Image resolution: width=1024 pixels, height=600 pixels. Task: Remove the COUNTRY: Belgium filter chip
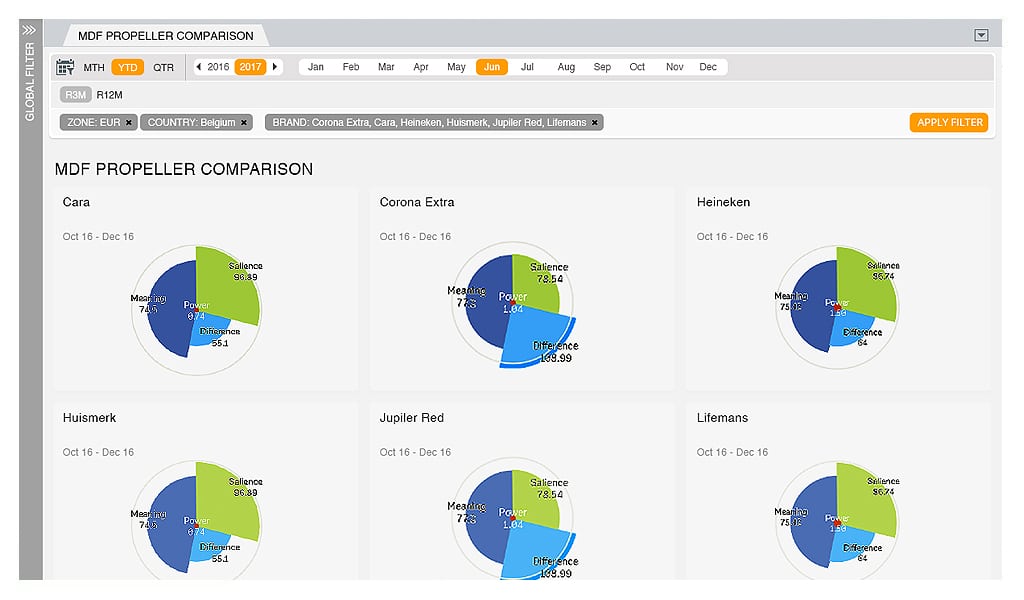pyautogui.click(x=244, y=123)
